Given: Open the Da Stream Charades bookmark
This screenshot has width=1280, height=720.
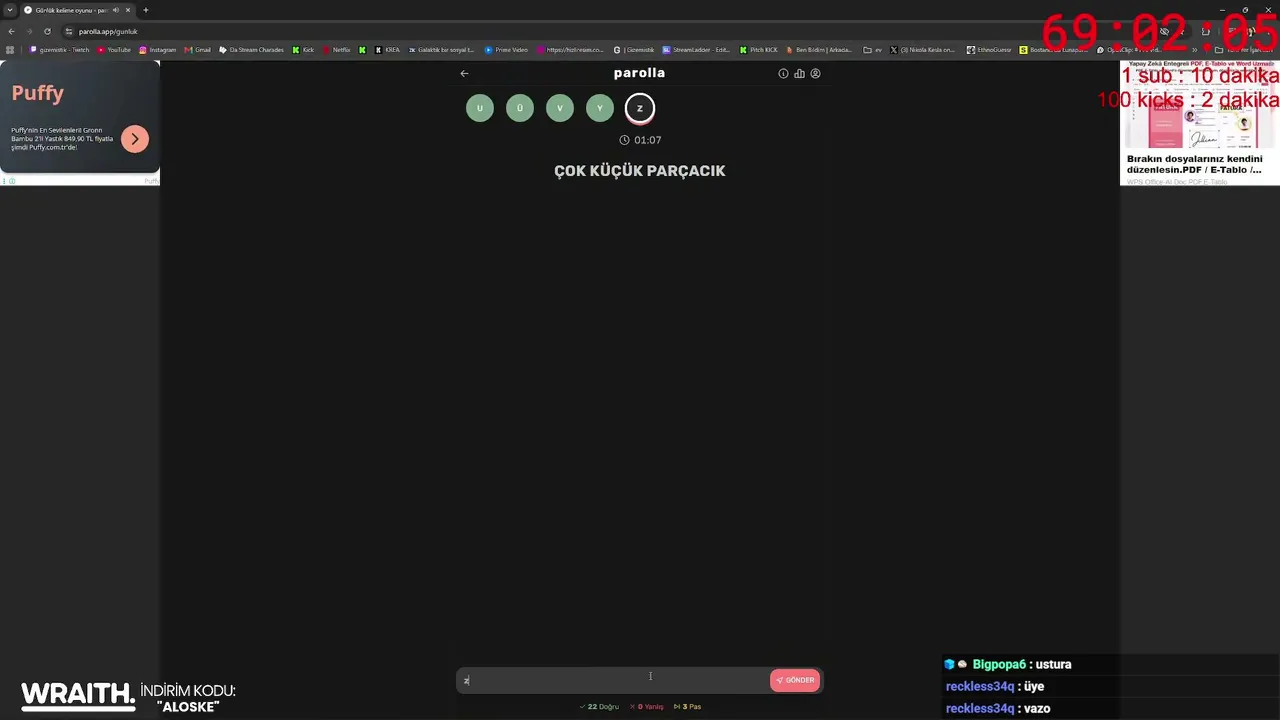Looking at the screenshot, I should [252, 49].
